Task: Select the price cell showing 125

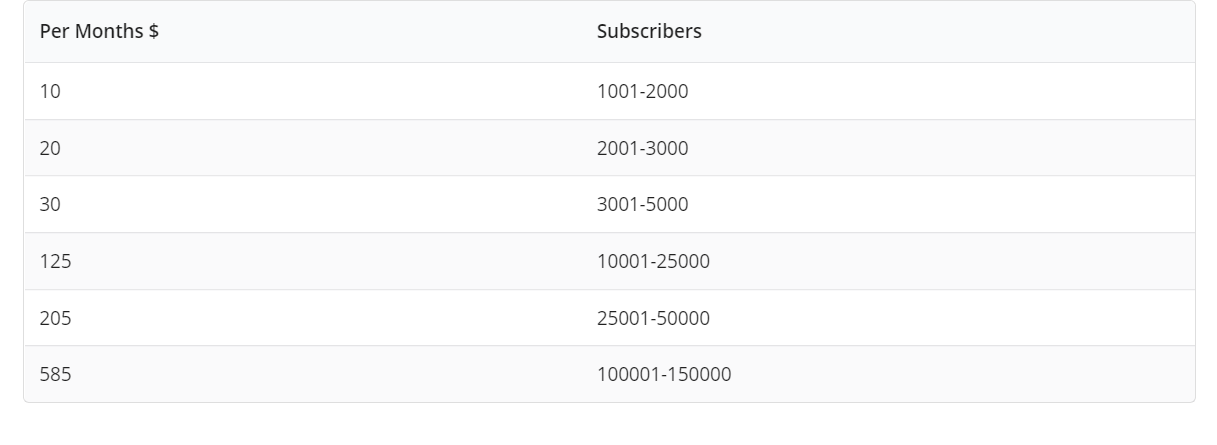Action: point(56,261)
